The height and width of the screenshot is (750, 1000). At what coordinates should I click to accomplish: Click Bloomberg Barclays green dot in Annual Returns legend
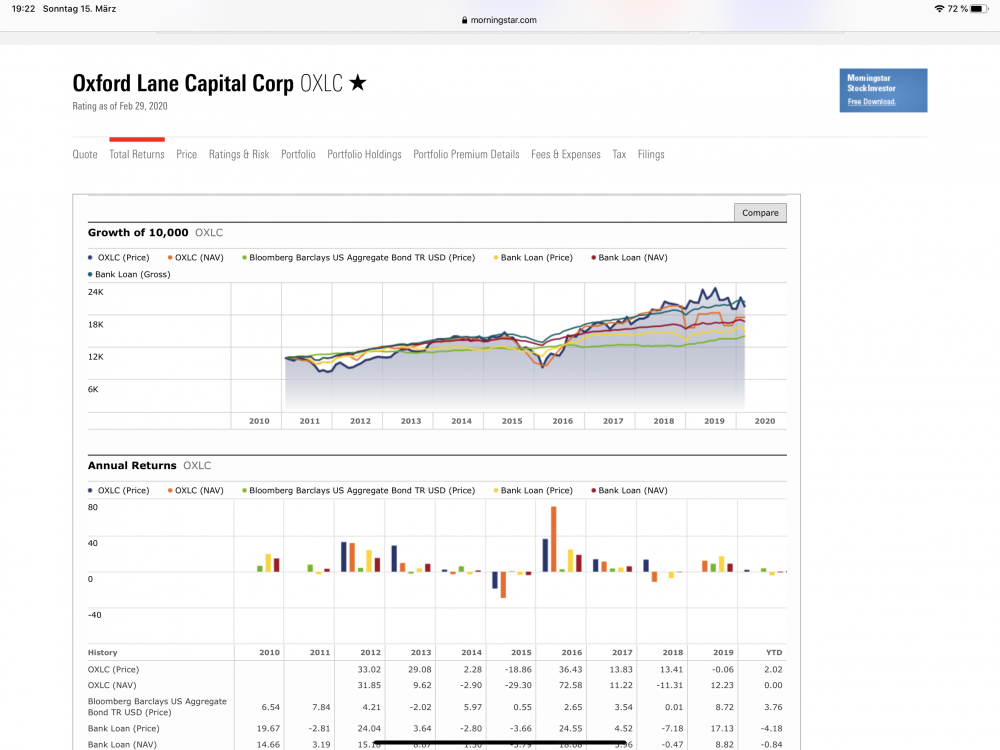click(x=244, y=490)
